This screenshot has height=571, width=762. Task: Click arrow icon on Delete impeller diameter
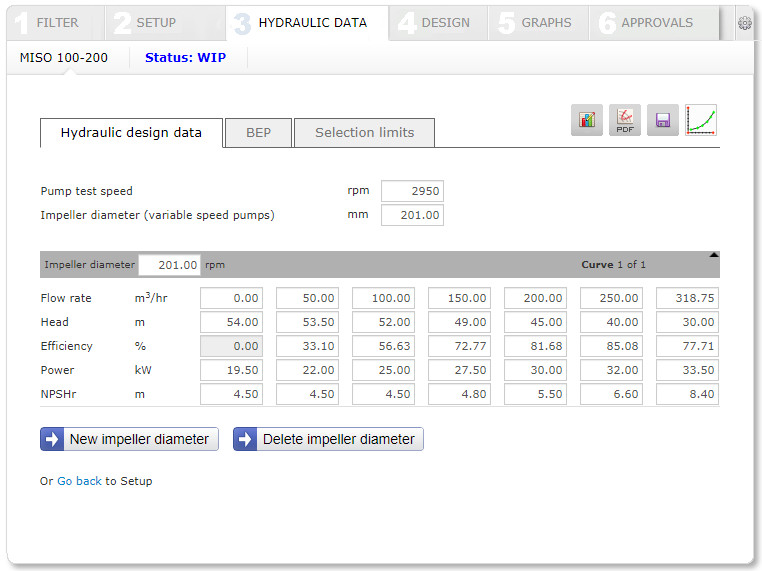click(245, 439)
